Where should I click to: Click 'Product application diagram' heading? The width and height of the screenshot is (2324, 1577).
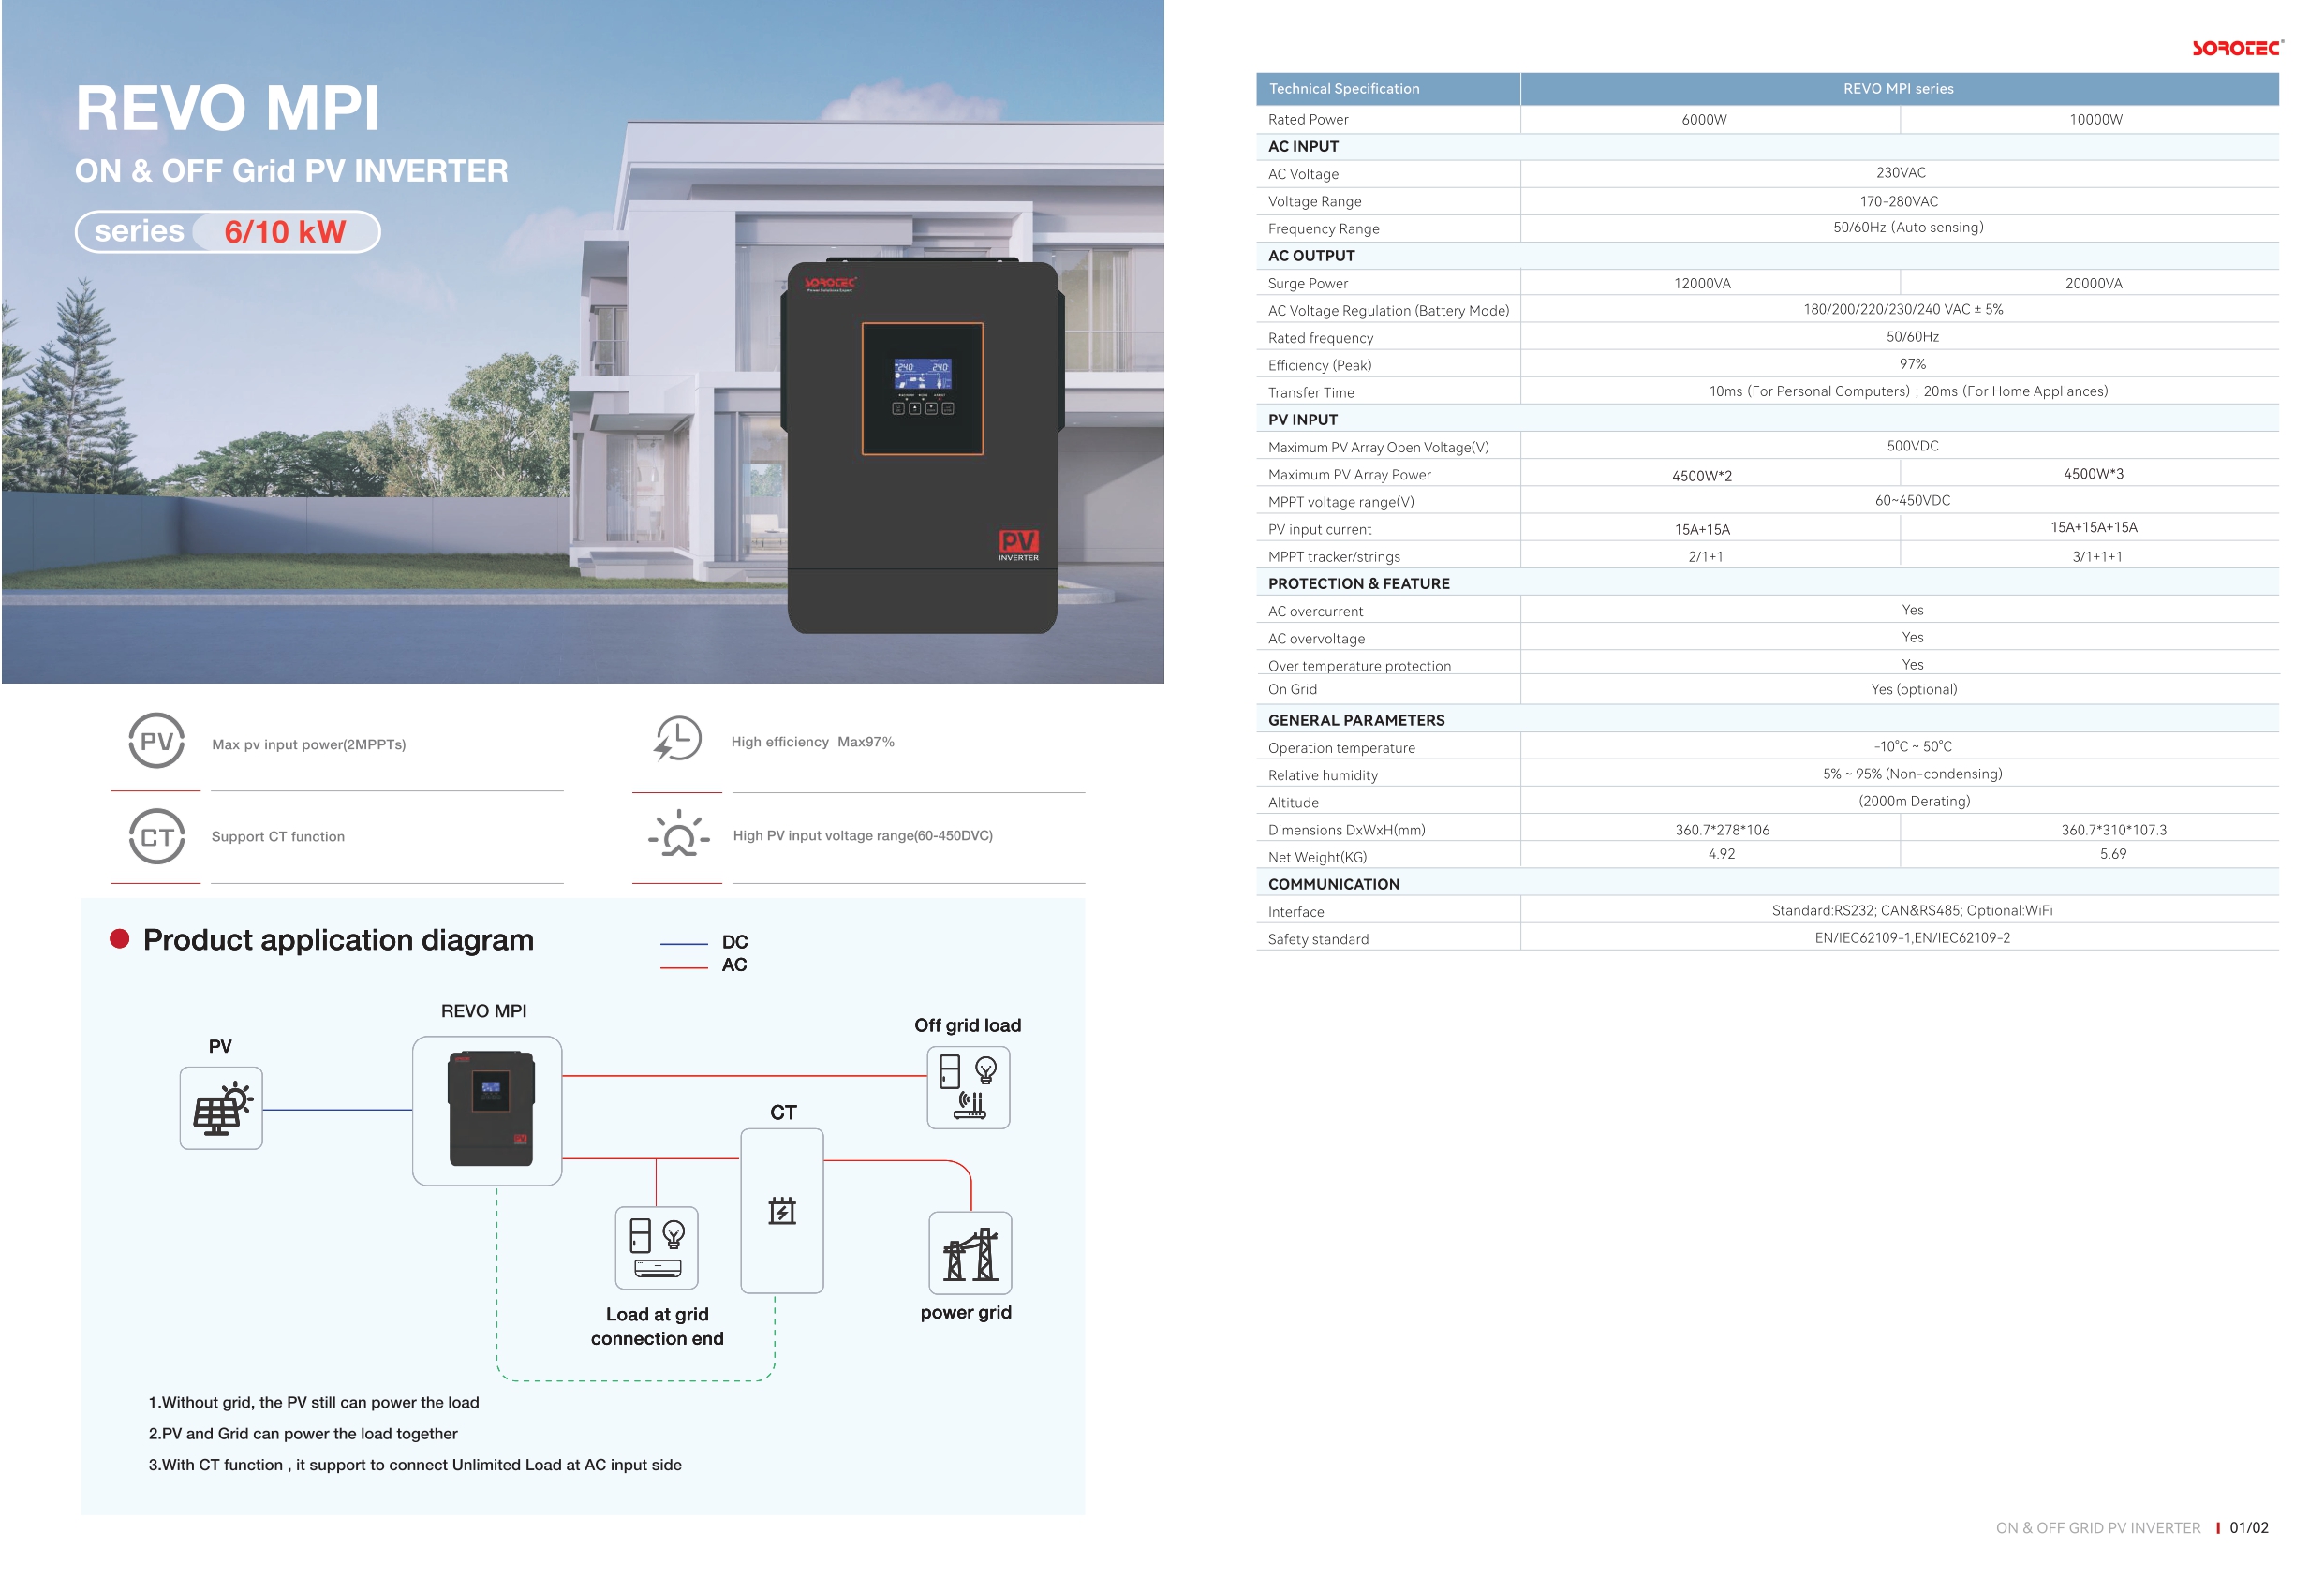[x=338, y=940]
